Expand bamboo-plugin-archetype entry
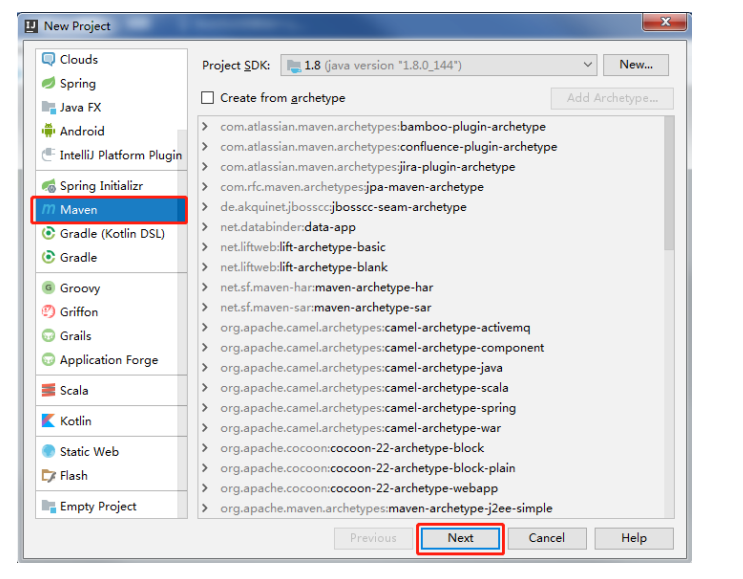 205,127
